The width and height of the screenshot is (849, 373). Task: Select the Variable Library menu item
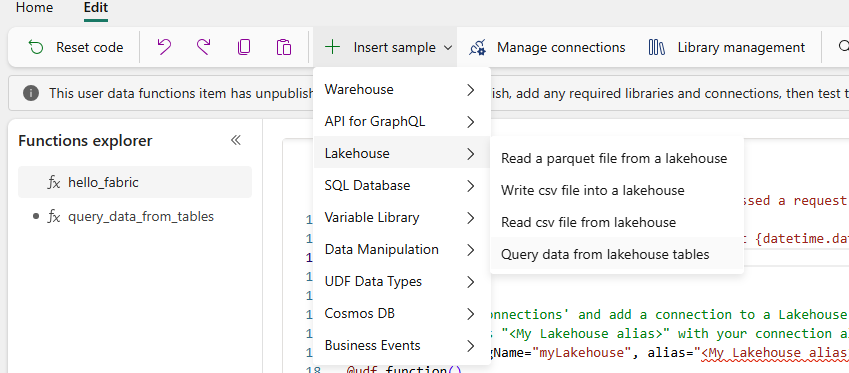(402, 218)
